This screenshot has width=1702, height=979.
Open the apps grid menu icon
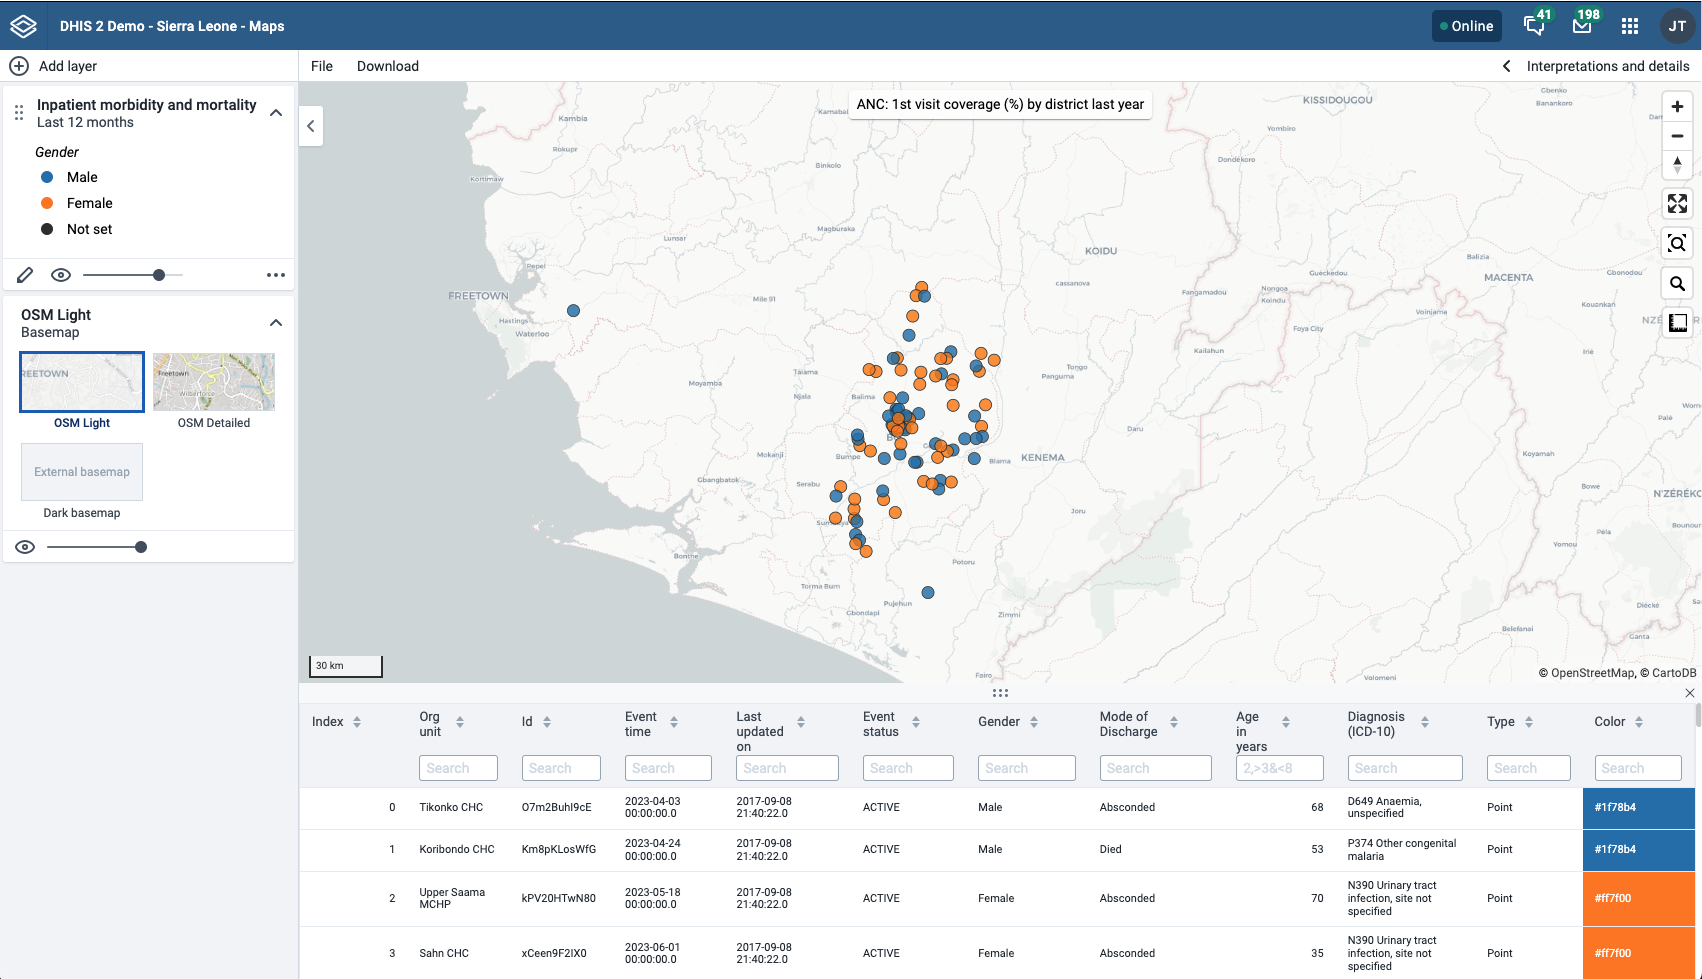pos(1630,26)
